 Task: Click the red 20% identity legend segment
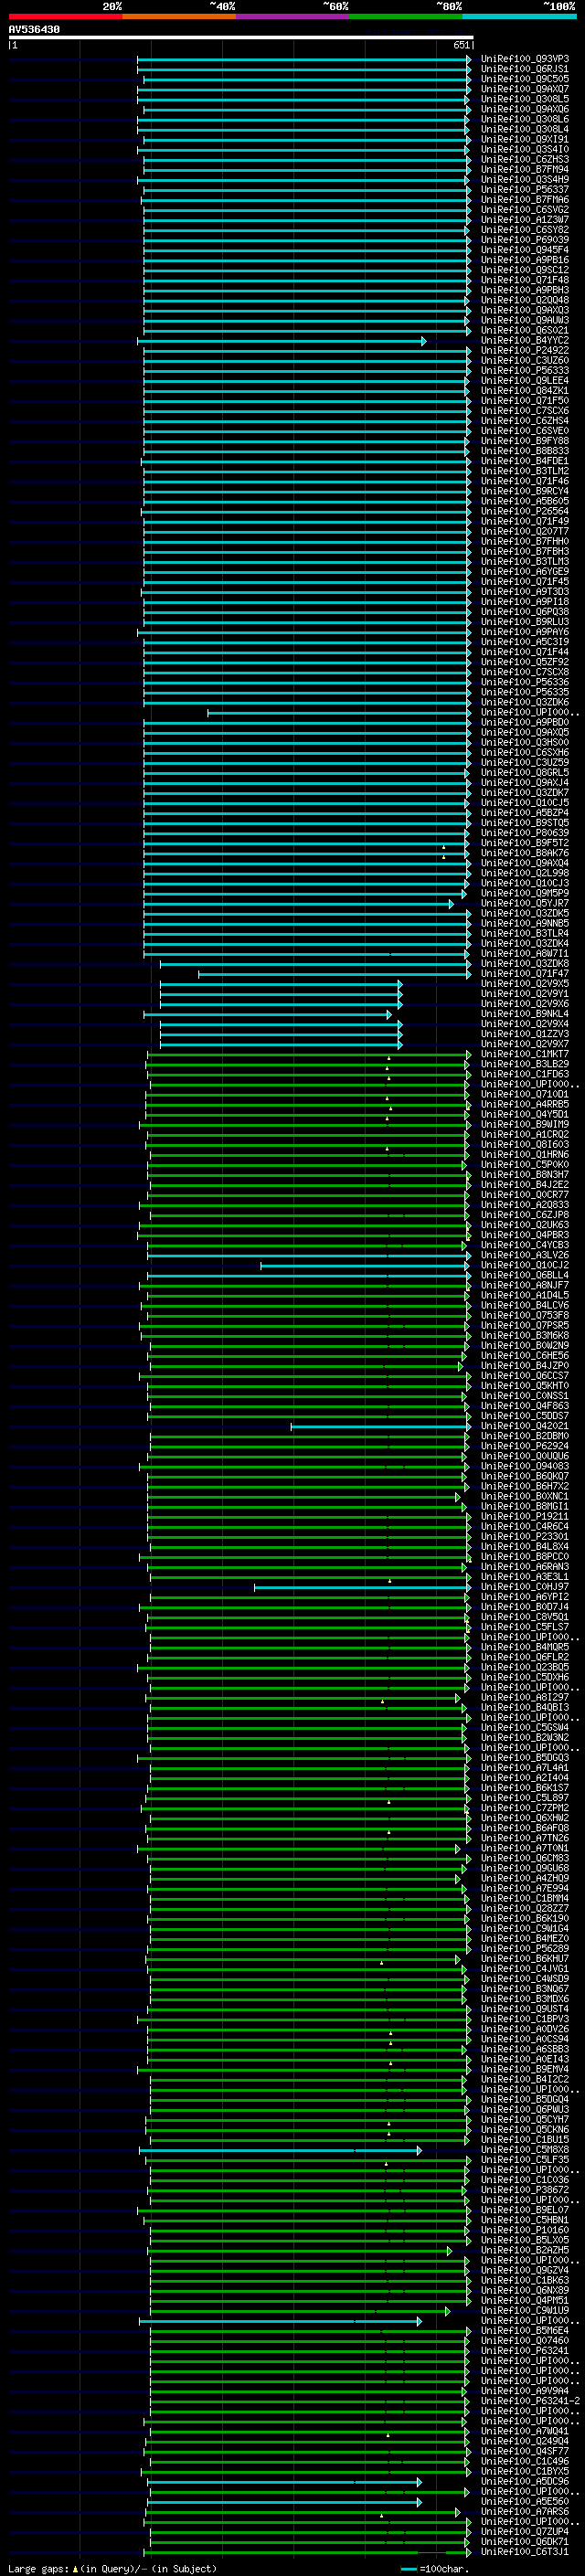(65, 16)
